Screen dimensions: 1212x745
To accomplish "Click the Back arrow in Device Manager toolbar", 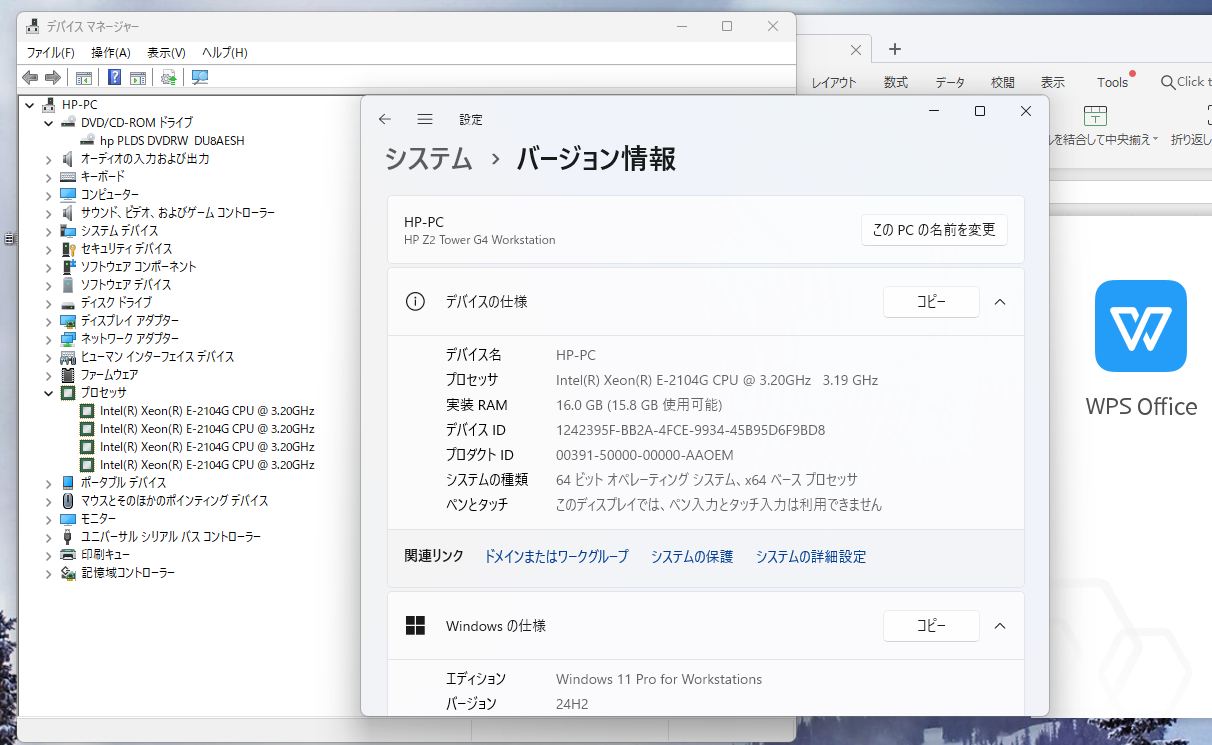I will 30,77.
